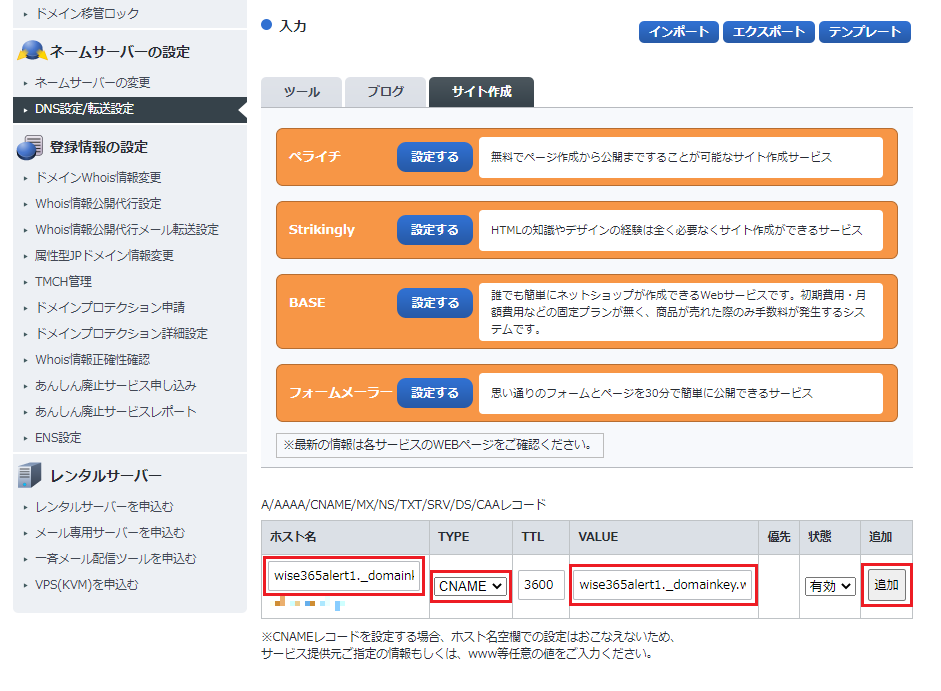Click the テンプレート button
The height and width of the screenshot is (691, 941).
point(864,32)
